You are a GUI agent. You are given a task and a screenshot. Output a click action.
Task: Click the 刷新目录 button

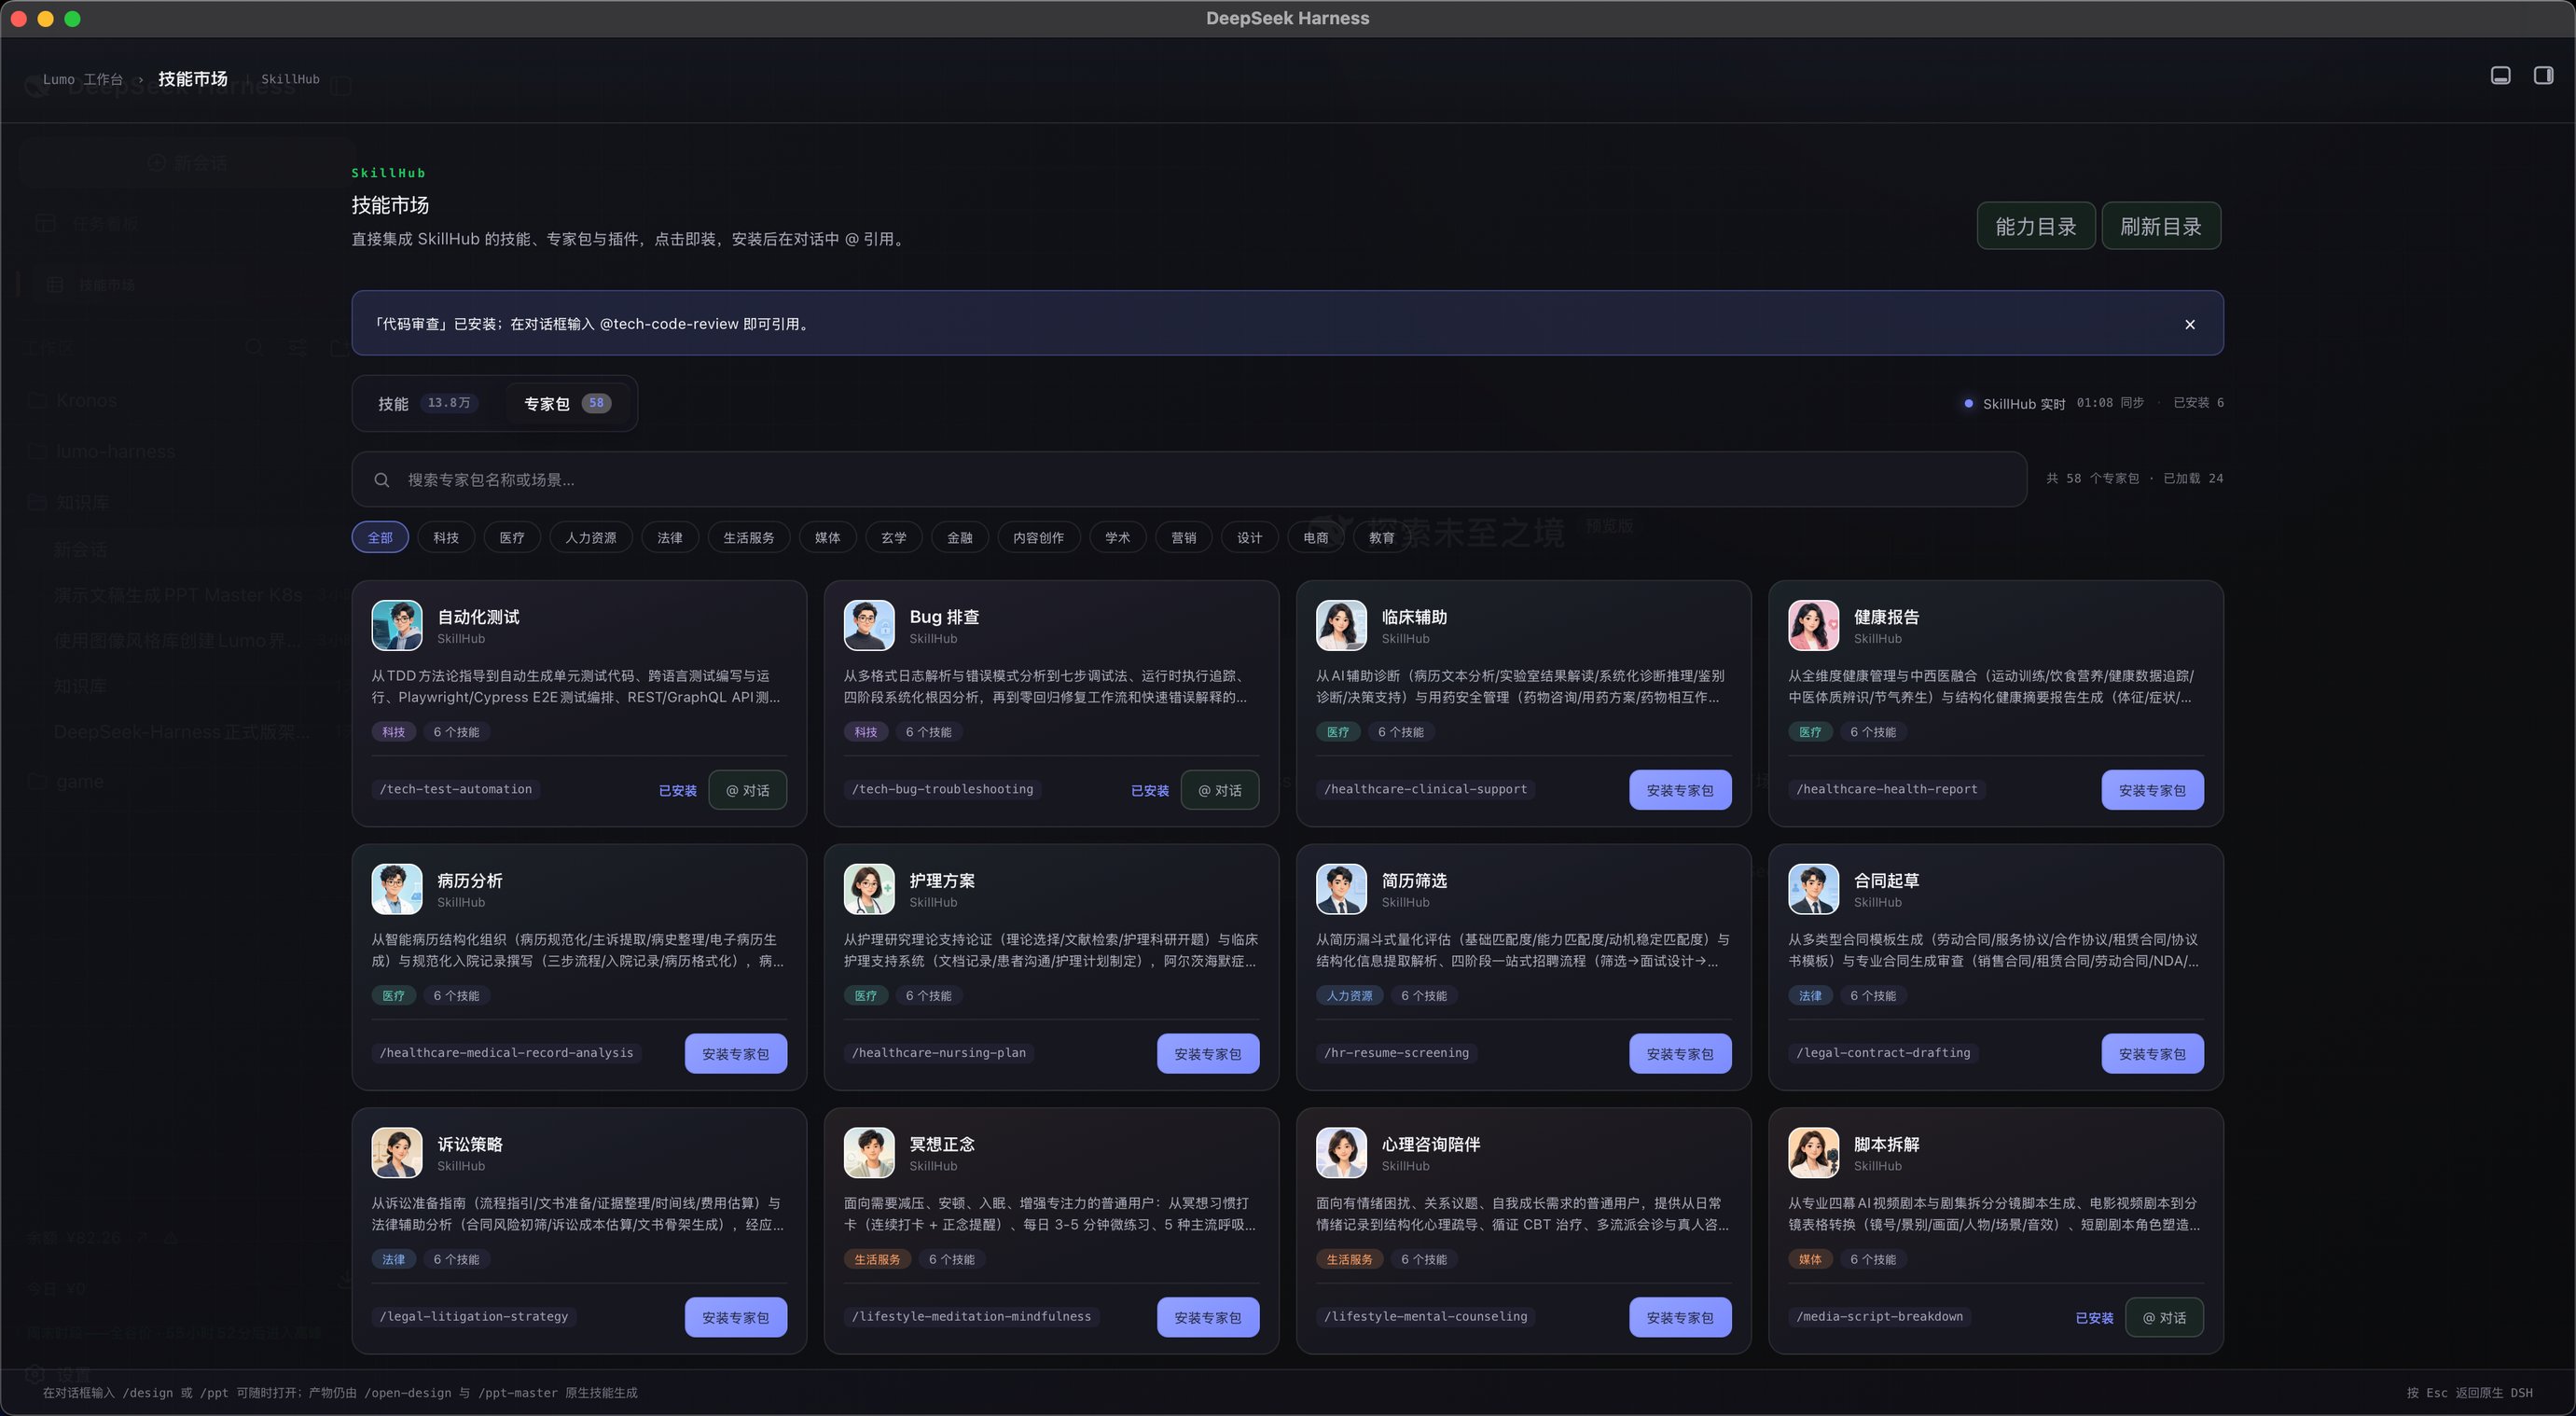pyautogui.click(x=2161, y=226)
